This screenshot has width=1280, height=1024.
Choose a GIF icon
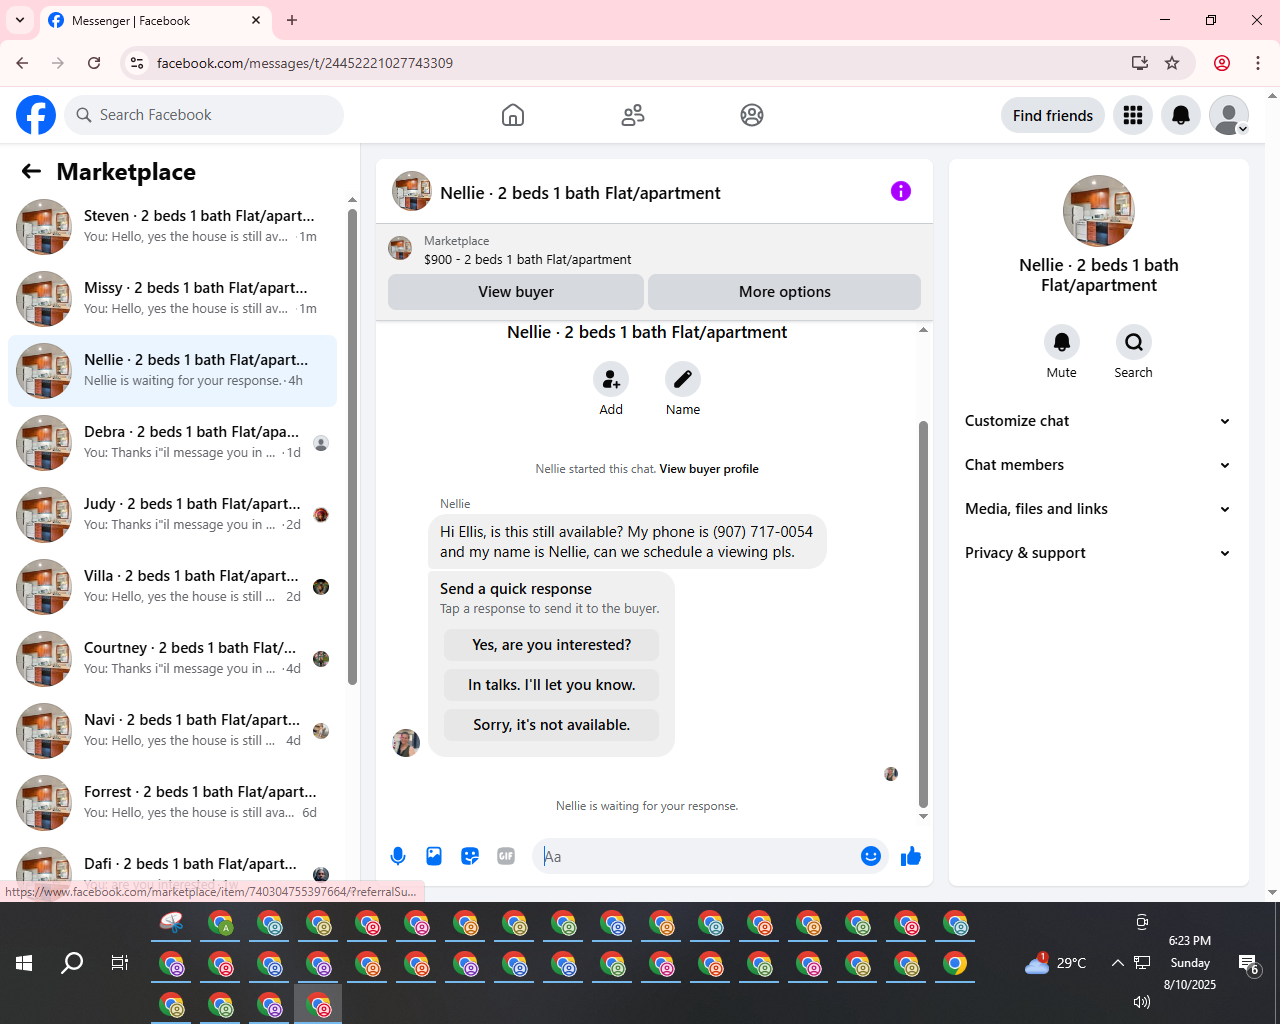coord(506,856)
